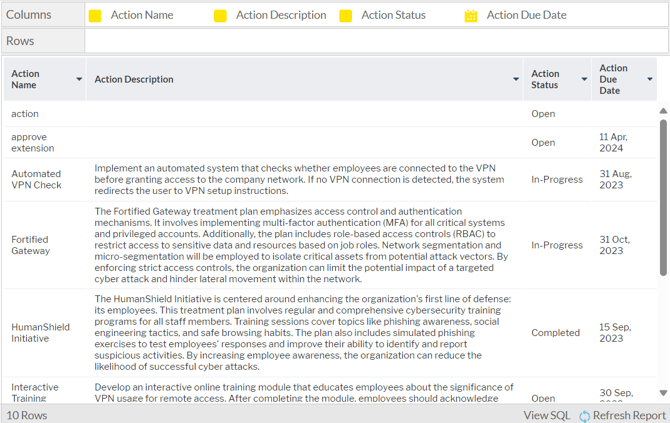Expand the Action Status header filter arrow
This screenshot has width=670, height=423.
pyautogui.click(x=584, y=79)
